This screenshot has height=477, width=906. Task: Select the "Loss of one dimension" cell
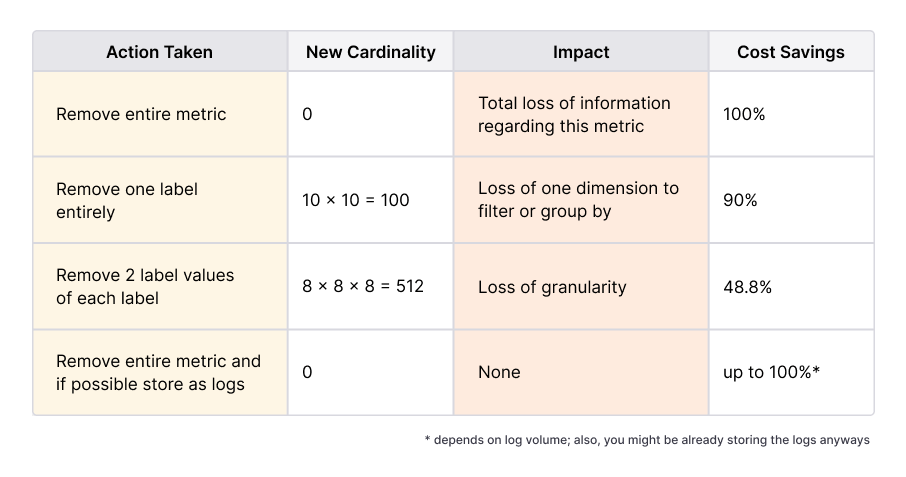click(x=578, y=200)
